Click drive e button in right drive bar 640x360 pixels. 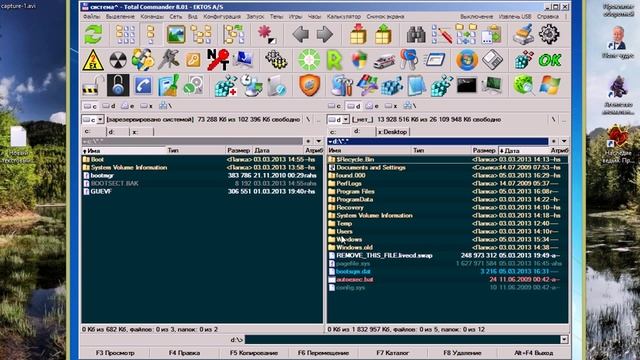372,106
